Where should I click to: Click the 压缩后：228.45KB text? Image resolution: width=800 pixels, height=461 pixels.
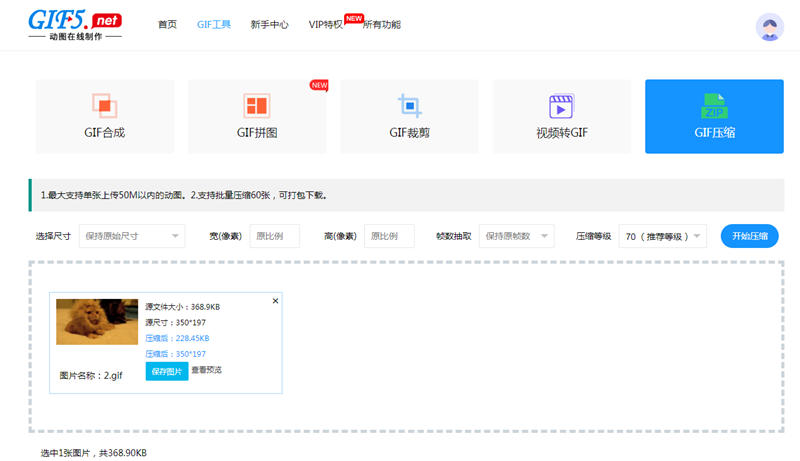pos(177,338)
